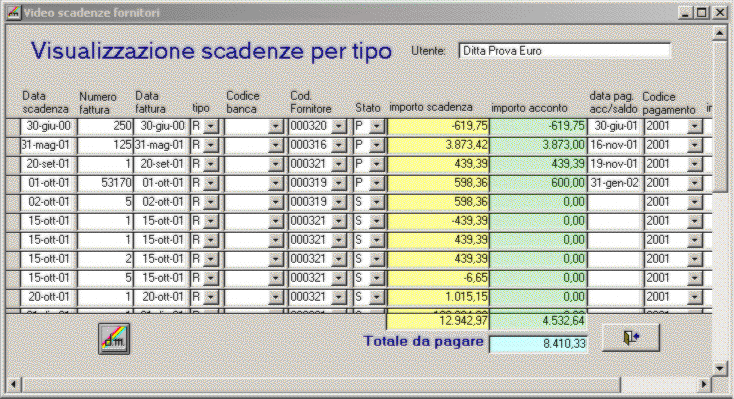The height and width of the screenshot is (399, 734).
Task: Open Codice pagamento dropdown in 20-ott-01 row
Action: [695, 297]
